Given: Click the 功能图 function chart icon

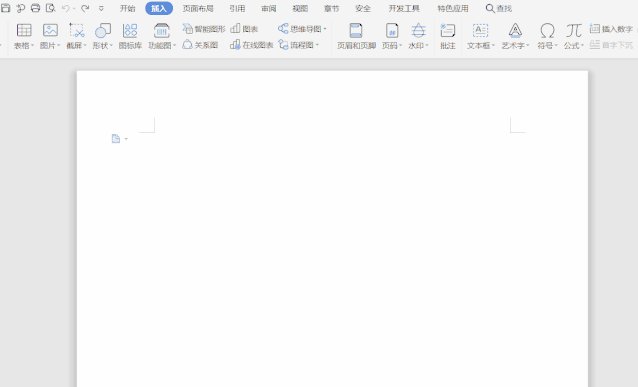Looking at the screenshot, I should coord(162,31).
